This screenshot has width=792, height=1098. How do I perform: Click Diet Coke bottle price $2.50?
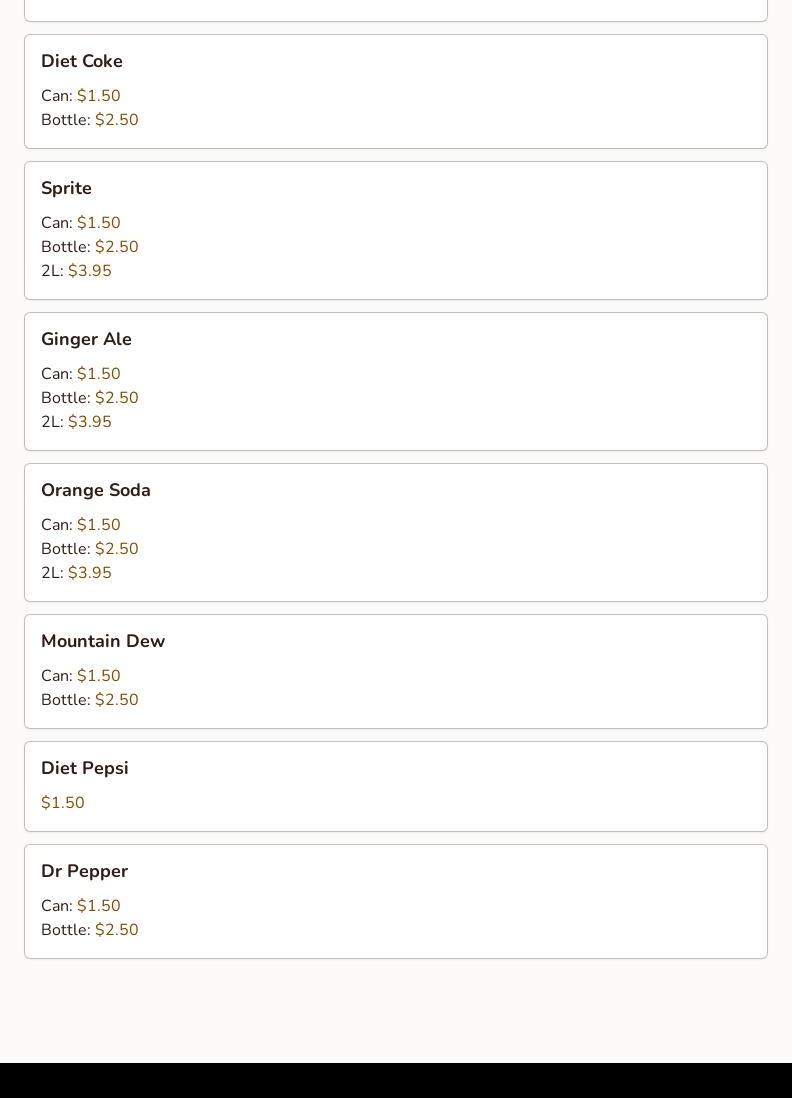pos(117,120)
